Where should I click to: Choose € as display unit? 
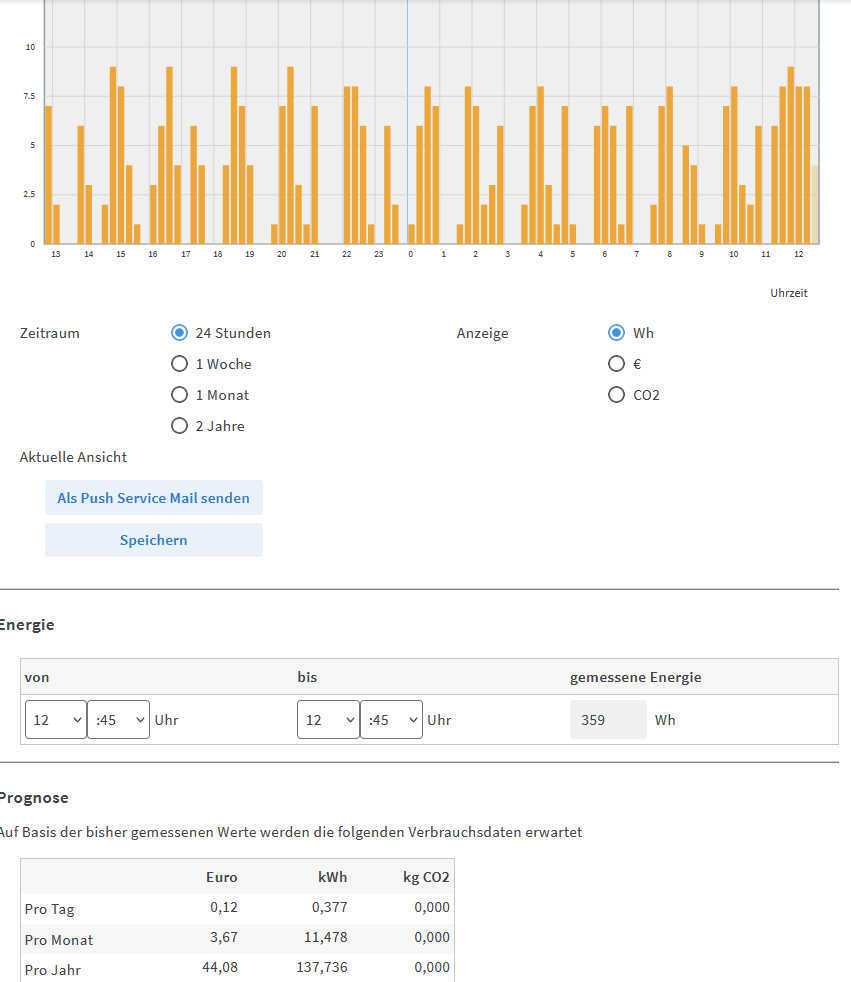point(616,364)
